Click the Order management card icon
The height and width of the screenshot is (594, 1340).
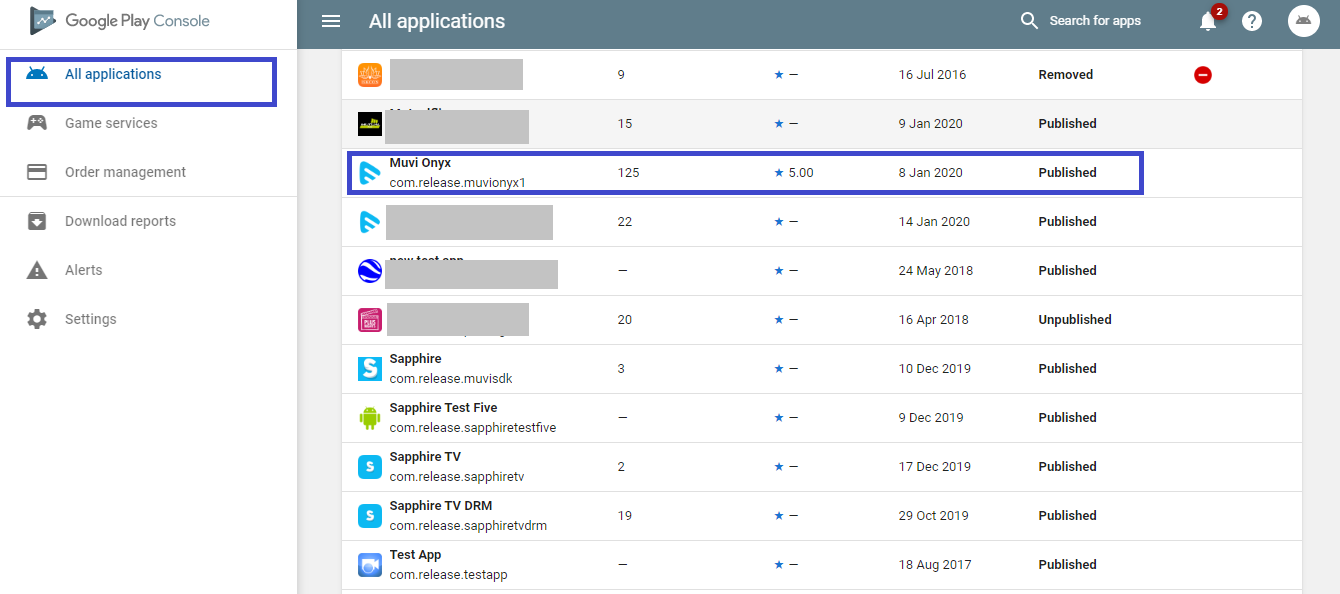pos(37,172)
